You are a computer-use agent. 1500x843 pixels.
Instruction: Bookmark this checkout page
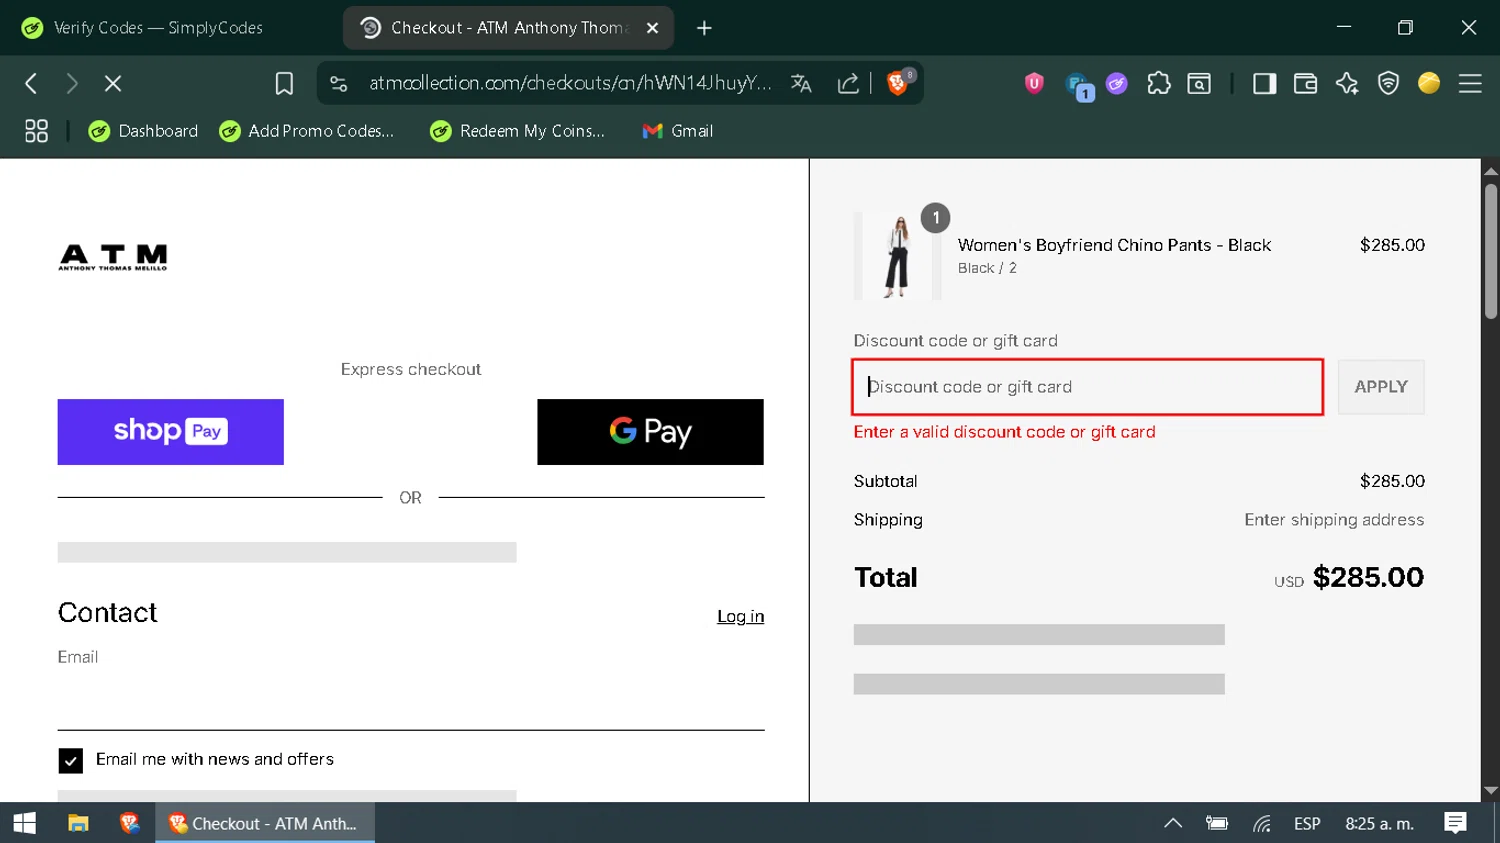pyautogui.click(x=284, y=84)
